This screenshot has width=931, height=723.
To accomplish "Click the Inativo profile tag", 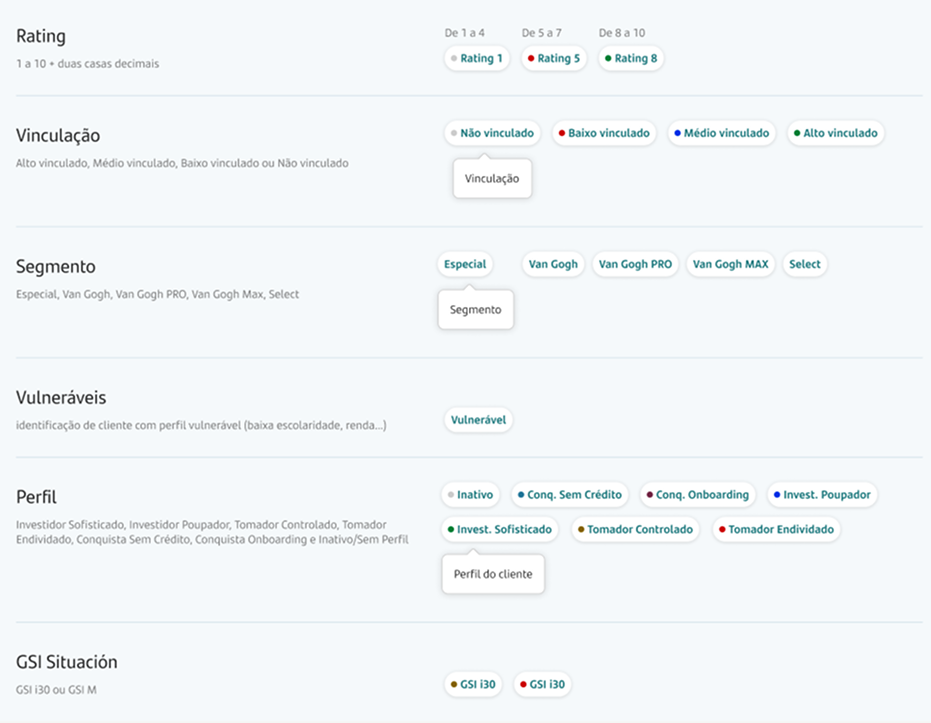I will (x=470, y=494).
